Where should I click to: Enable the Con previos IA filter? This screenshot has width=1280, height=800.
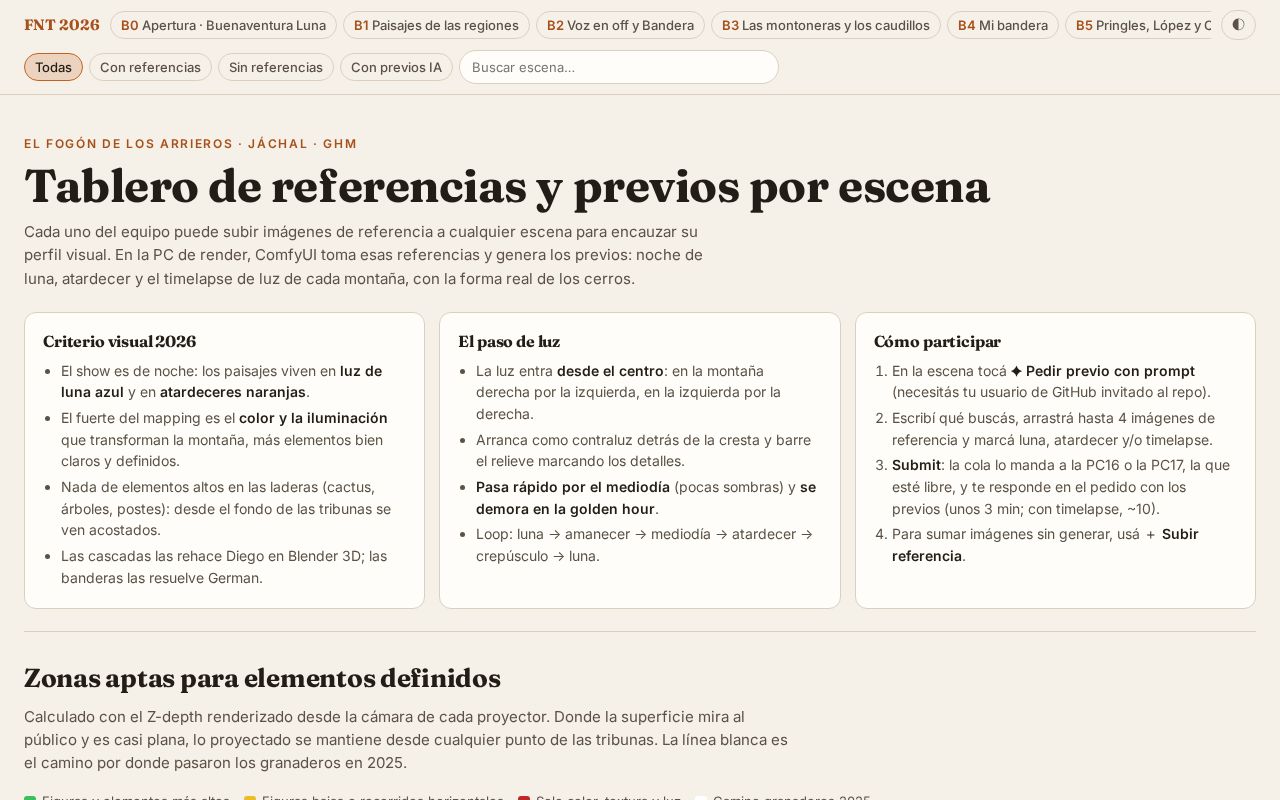pyautogui.click(x=396, y=67)
